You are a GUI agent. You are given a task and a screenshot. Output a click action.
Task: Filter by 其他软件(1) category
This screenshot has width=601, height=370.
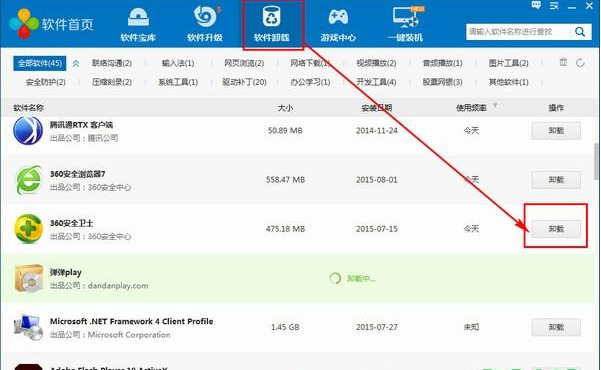(x=509, y=82)
